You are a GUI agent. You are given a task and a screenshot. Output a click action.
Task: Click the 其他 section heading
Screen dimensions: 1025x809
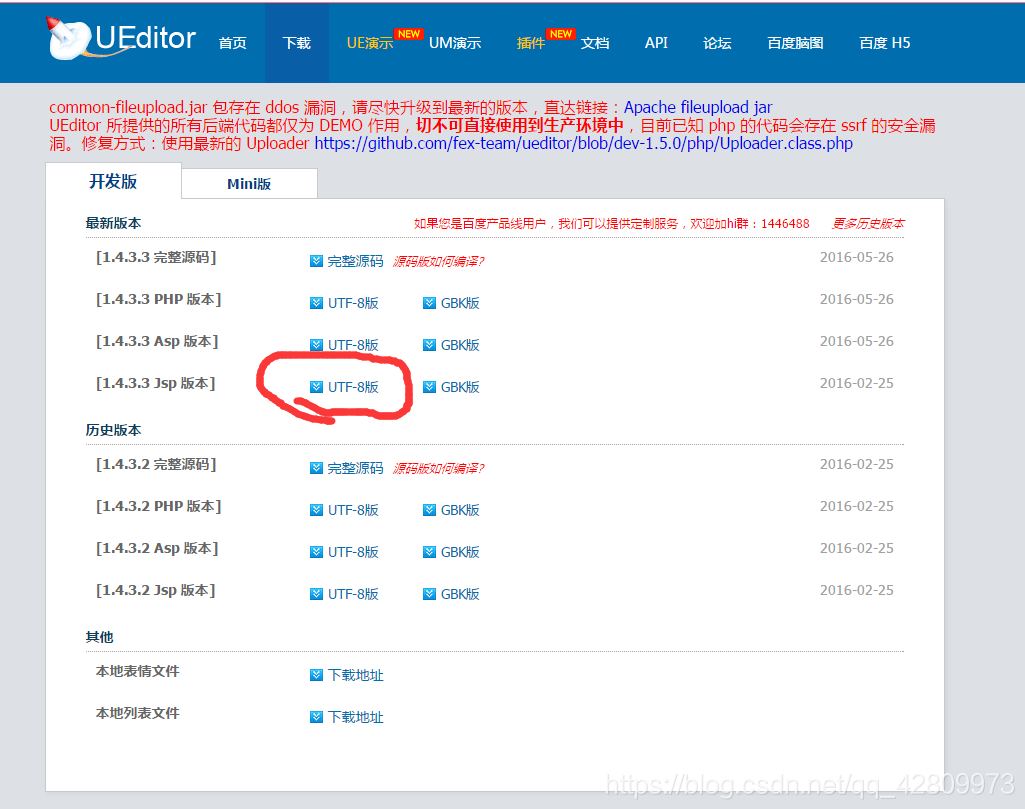click(99, 637)
